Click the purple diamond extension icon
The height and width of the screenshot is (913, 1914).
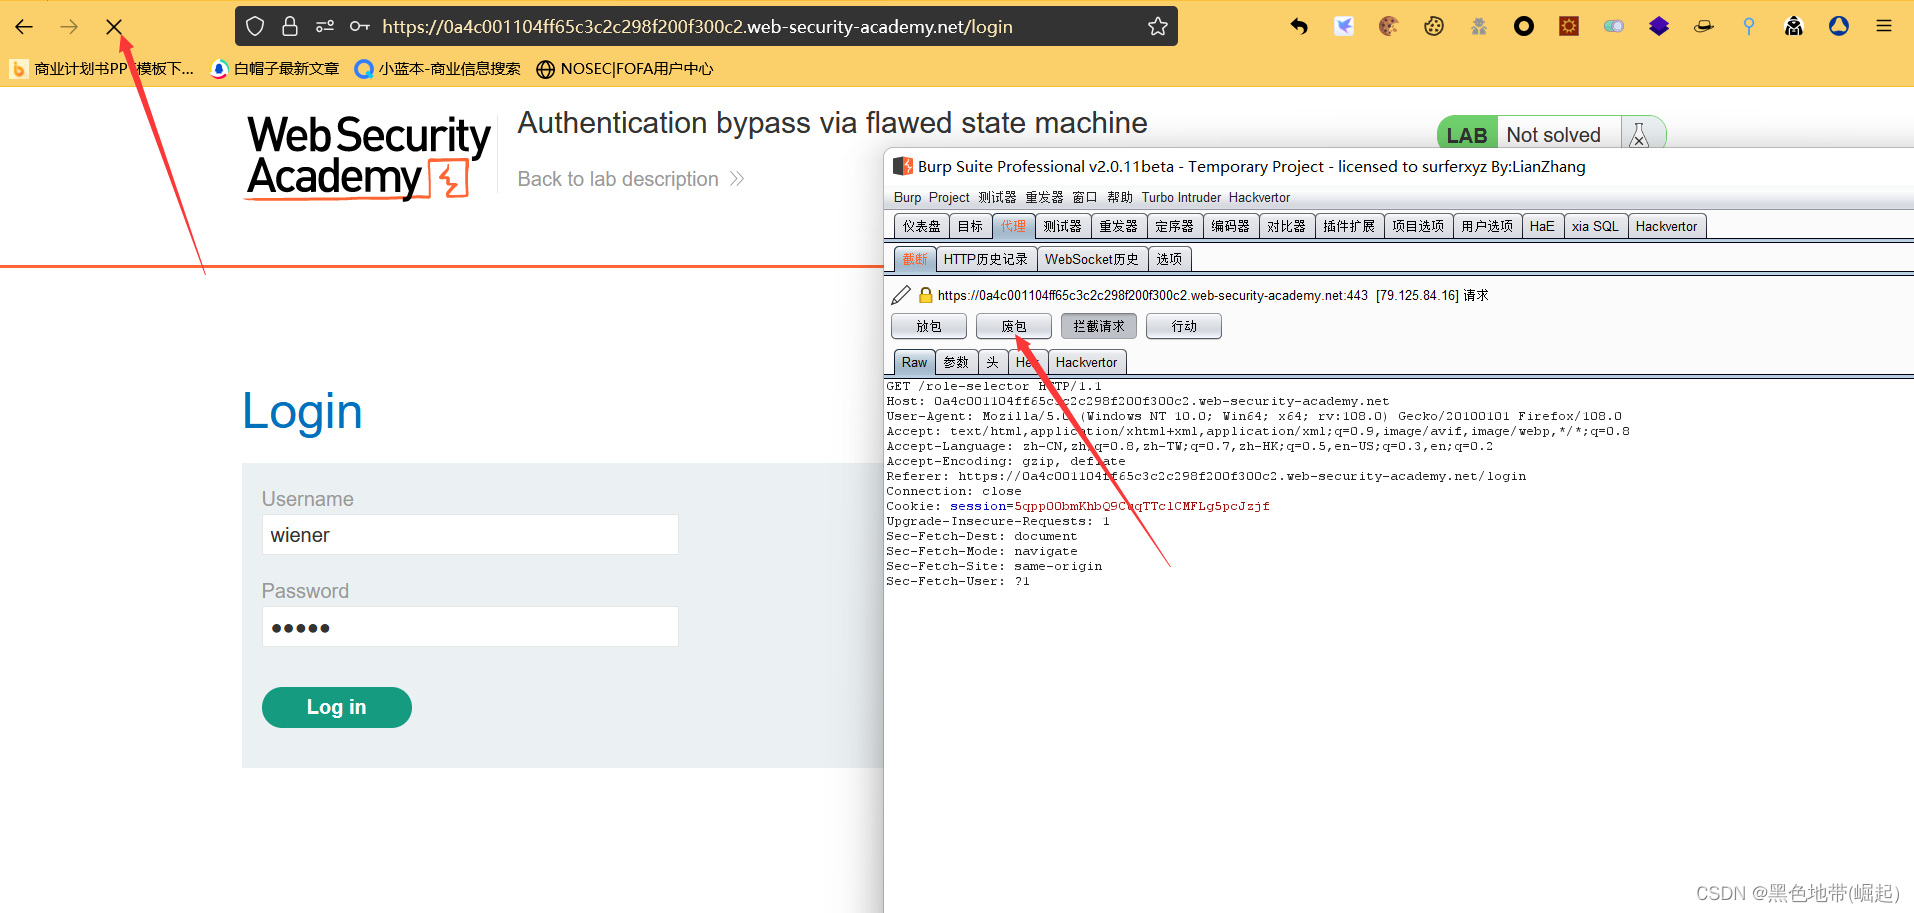tap(1659, 26)
